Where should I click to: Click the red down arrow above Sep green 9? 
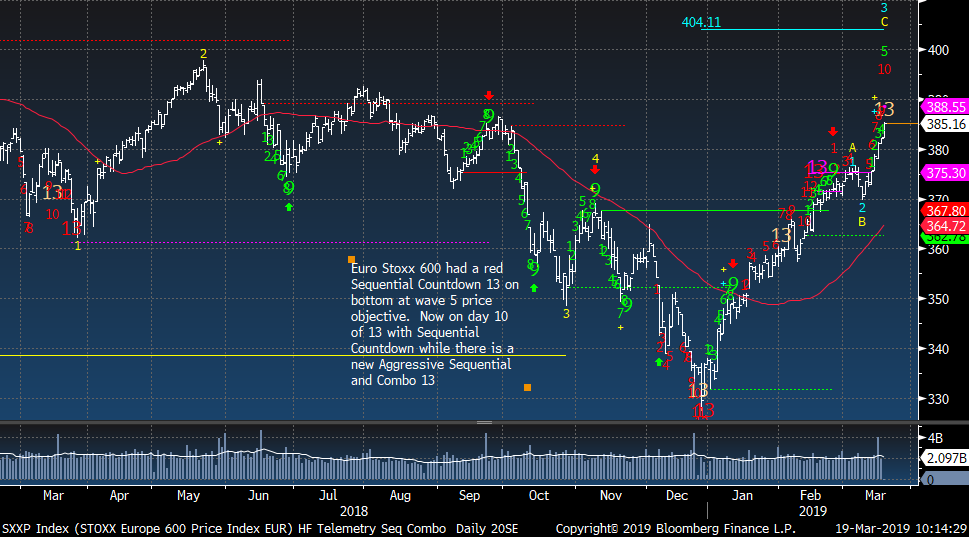(x=489, y=95)
